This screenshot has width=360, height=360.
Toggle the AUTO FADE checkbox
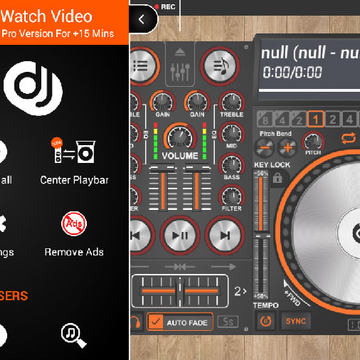155,322
